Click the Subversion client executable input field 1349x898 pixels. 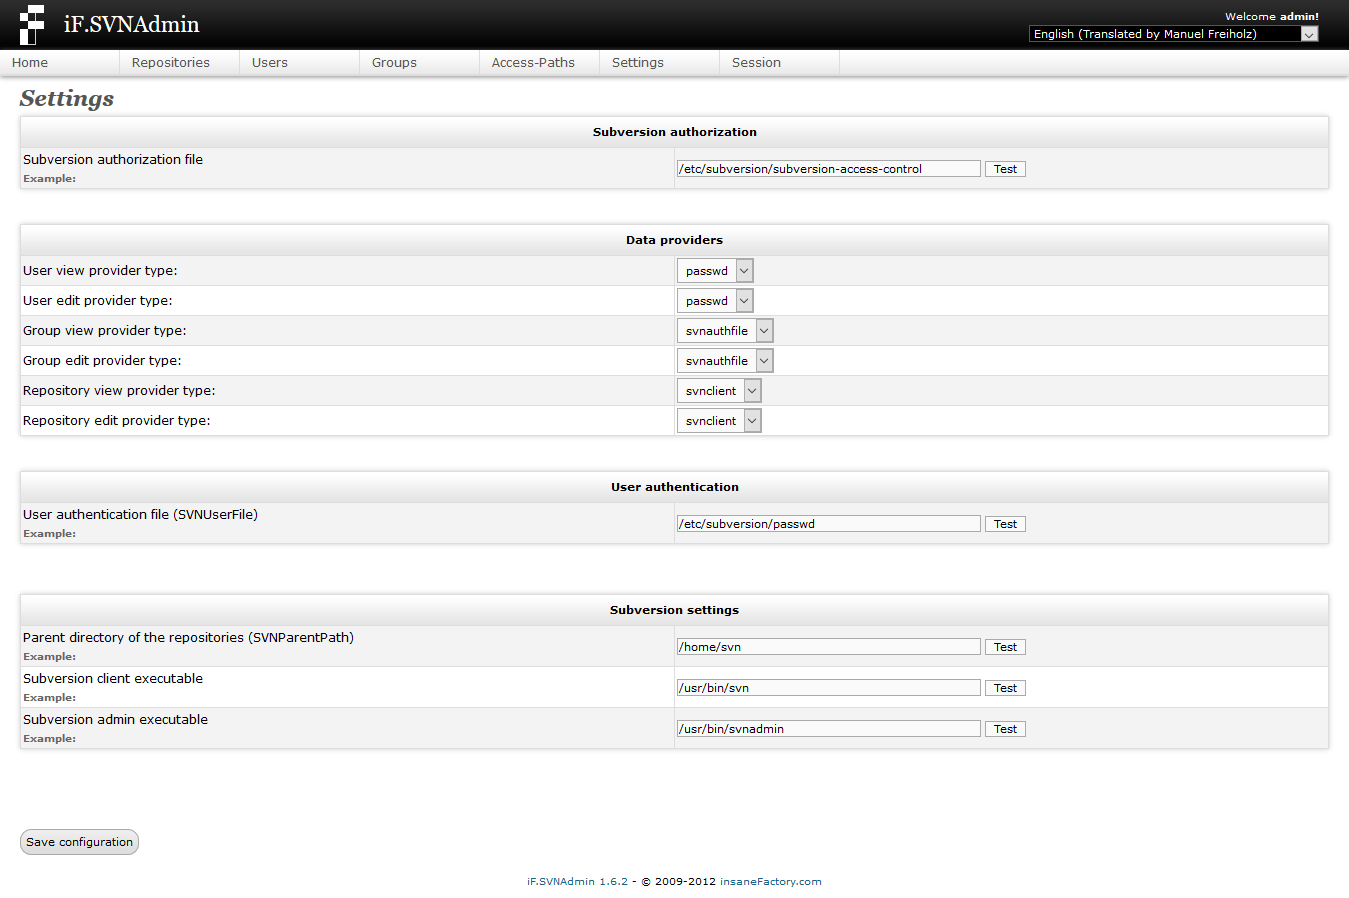828,687
